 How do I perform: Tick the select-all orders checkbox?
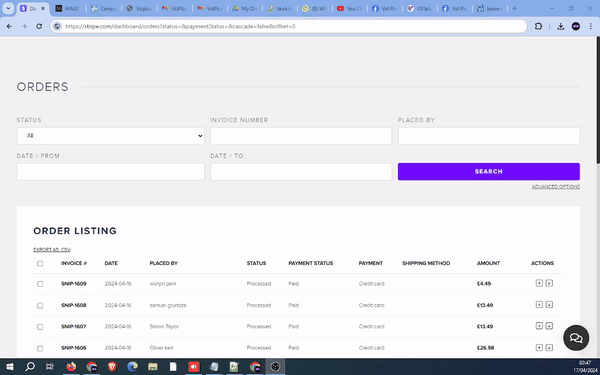point(40,263)
